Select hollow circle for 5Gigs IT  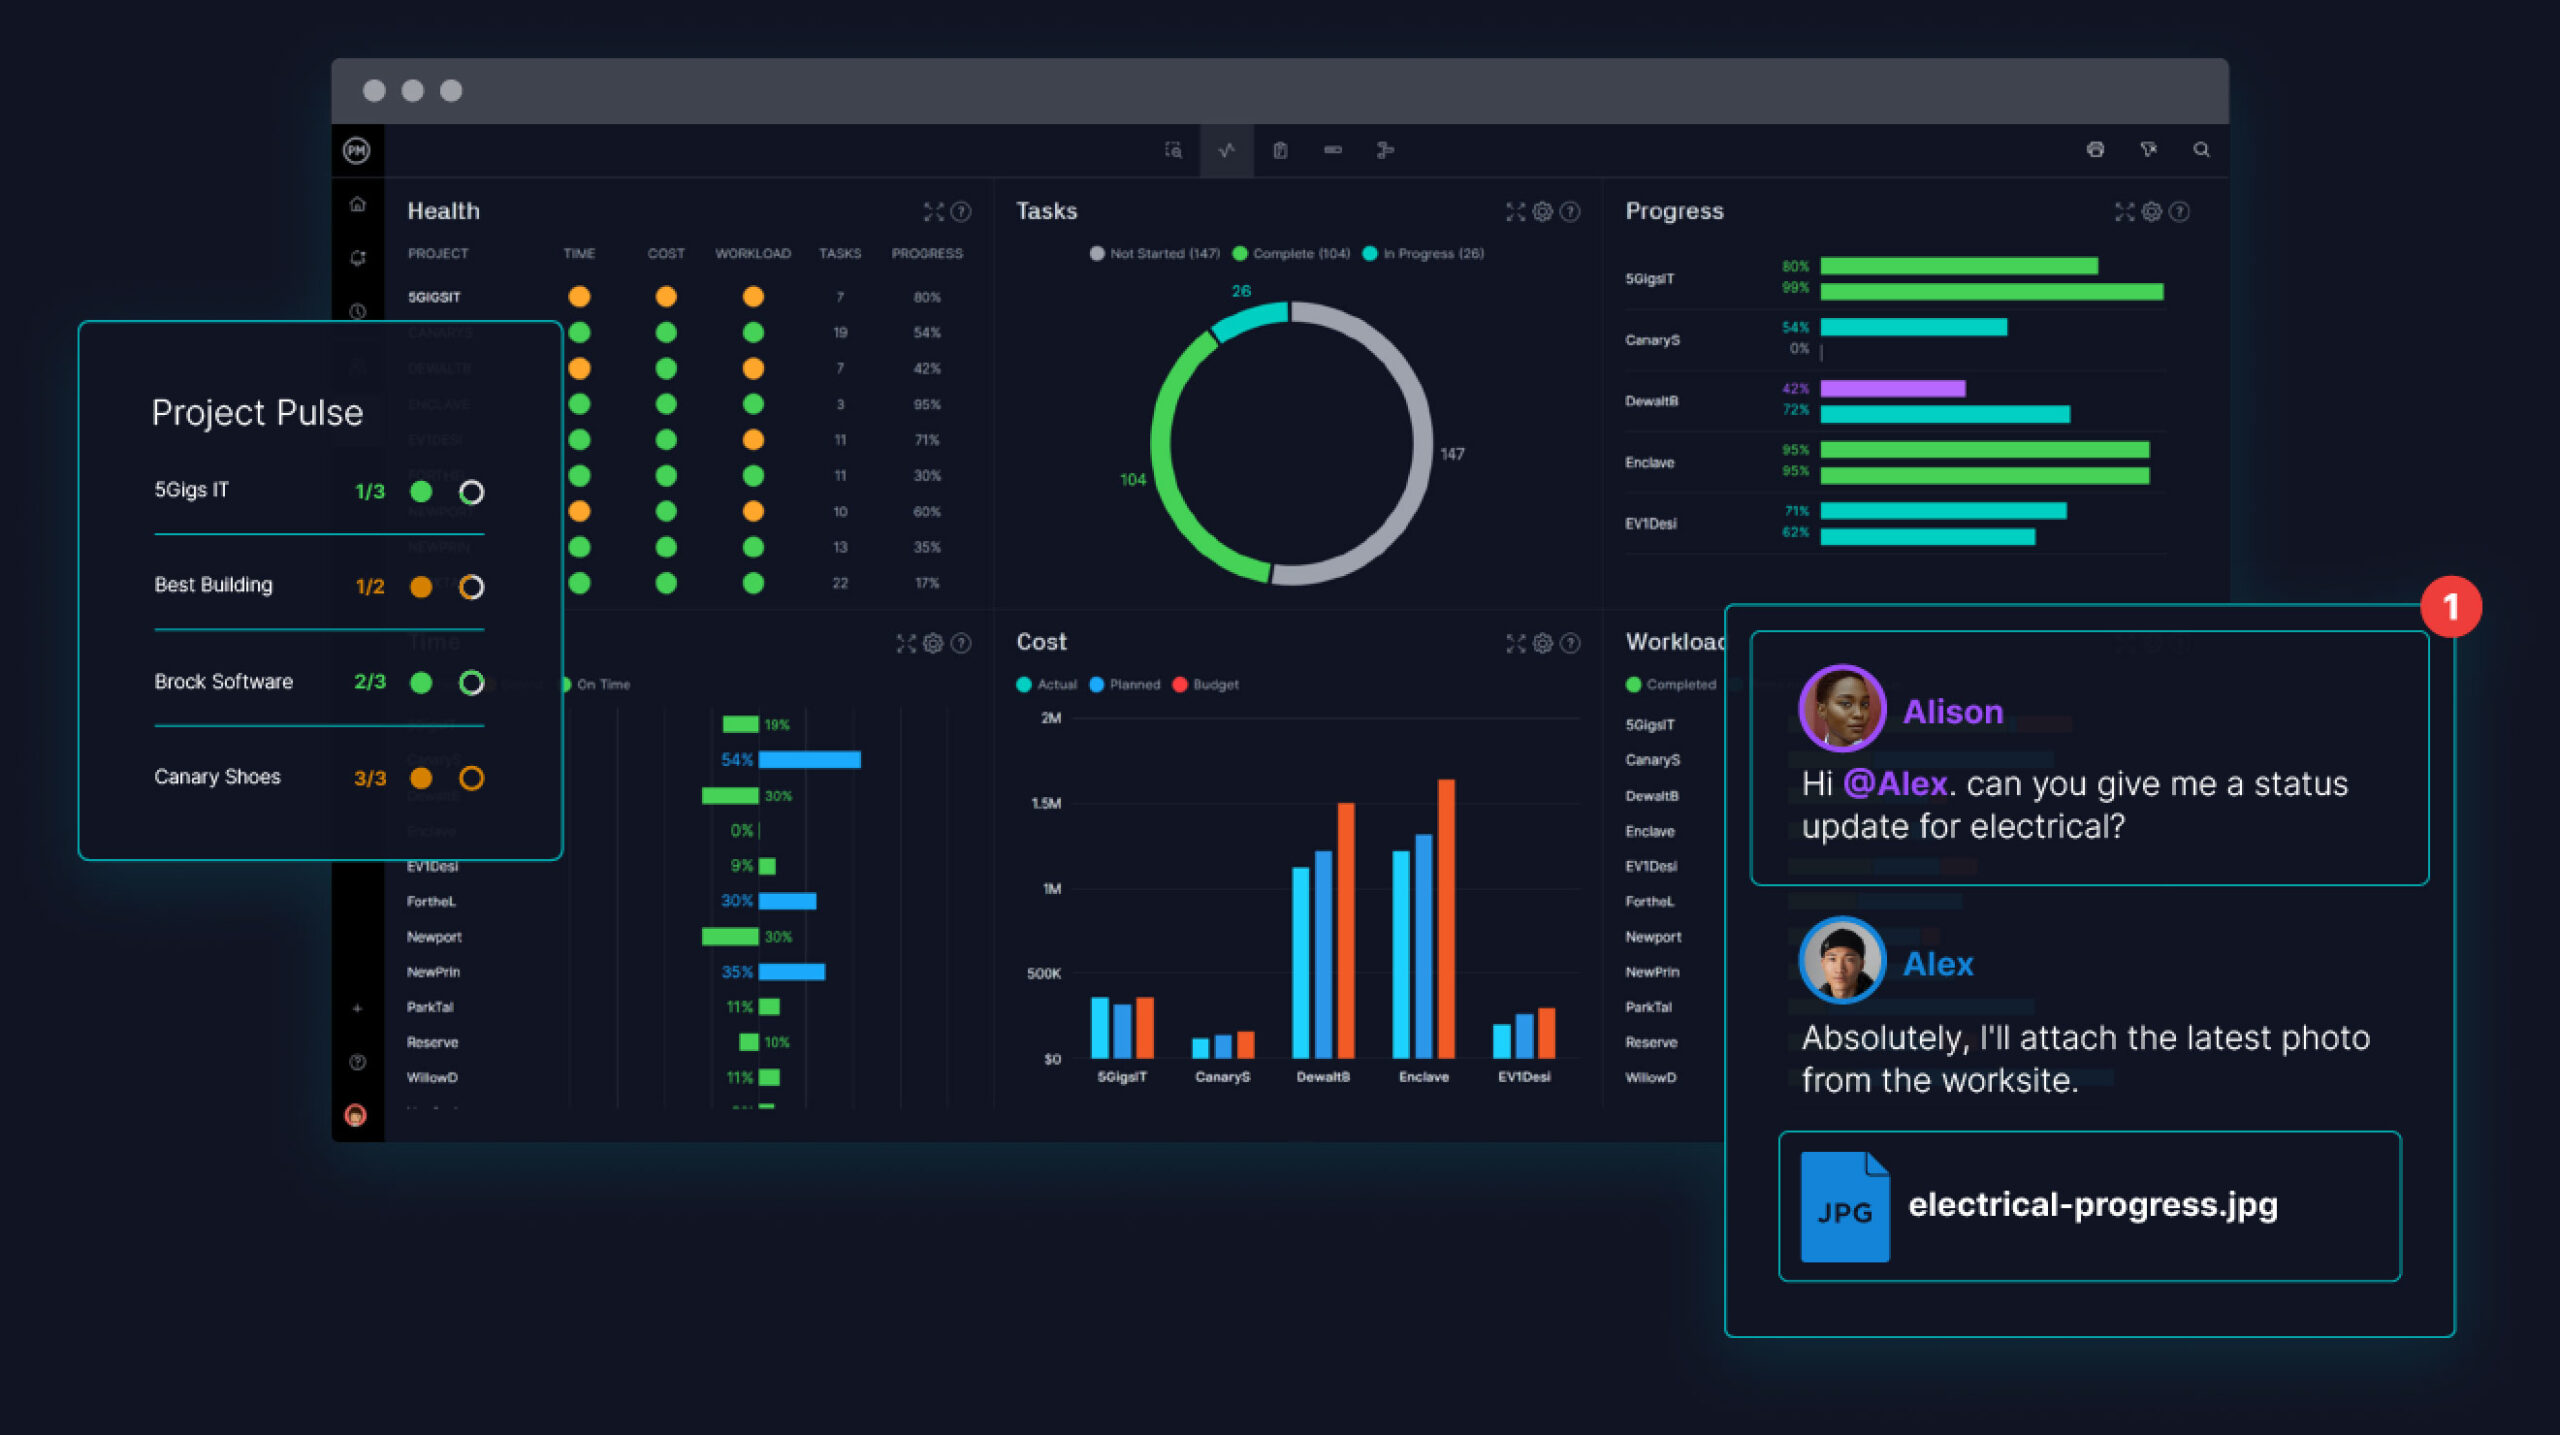(x=471, y=492)
